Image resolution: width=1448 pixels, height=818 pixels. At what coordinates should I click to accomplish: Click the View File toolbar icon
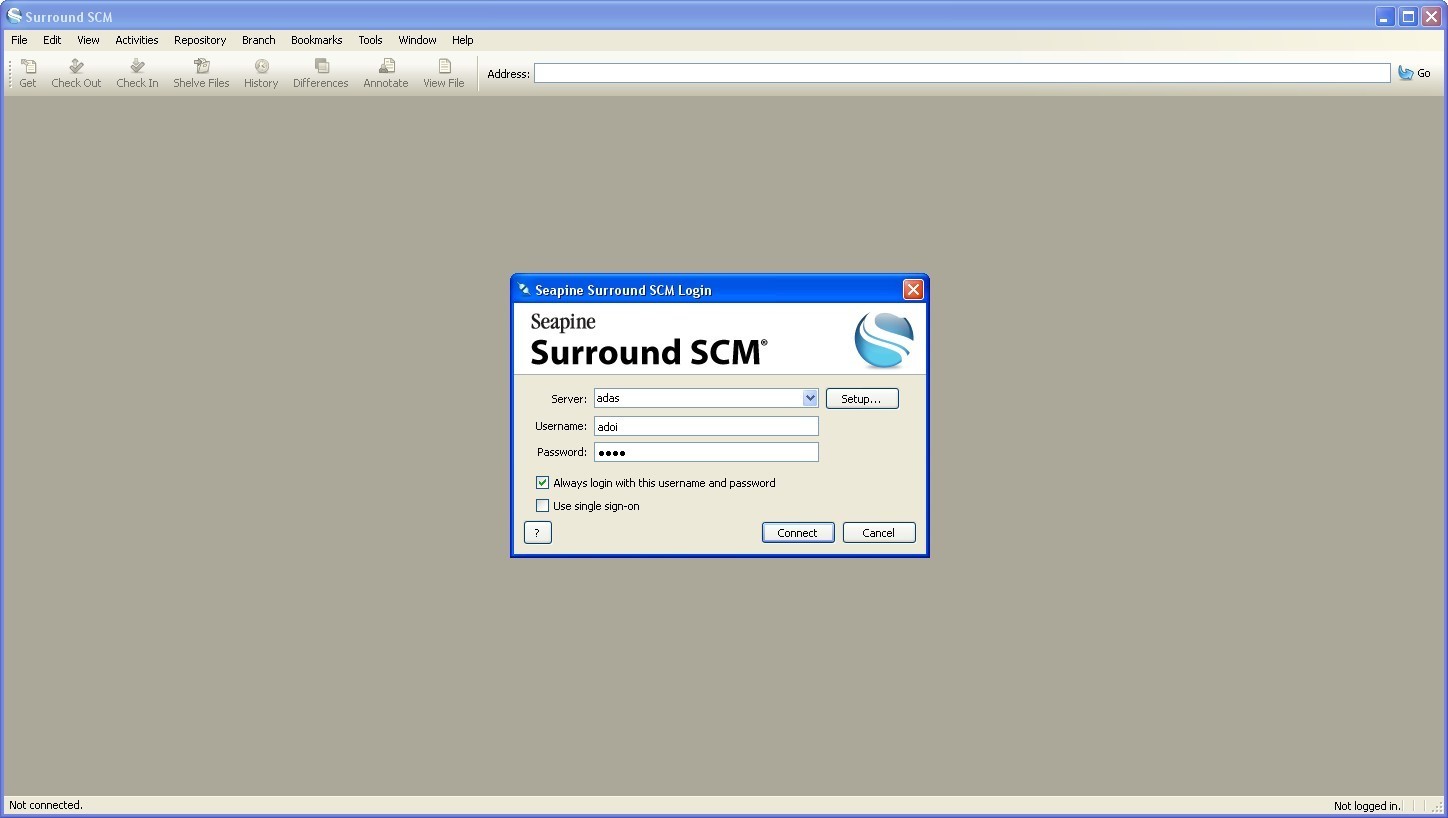(444, 73)
